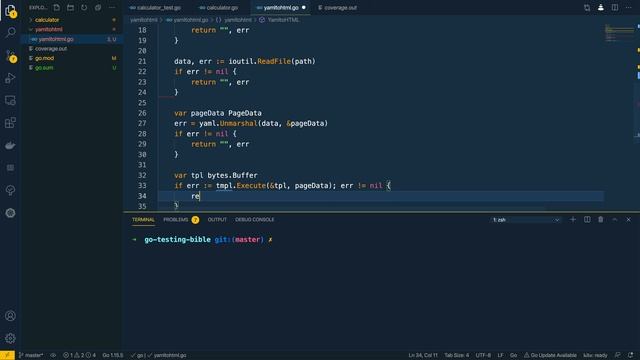Image resolution: width=640 pixels, height=360 pixels.
Task: Click Unmarshal in line 27
Action: coord(238,123)
